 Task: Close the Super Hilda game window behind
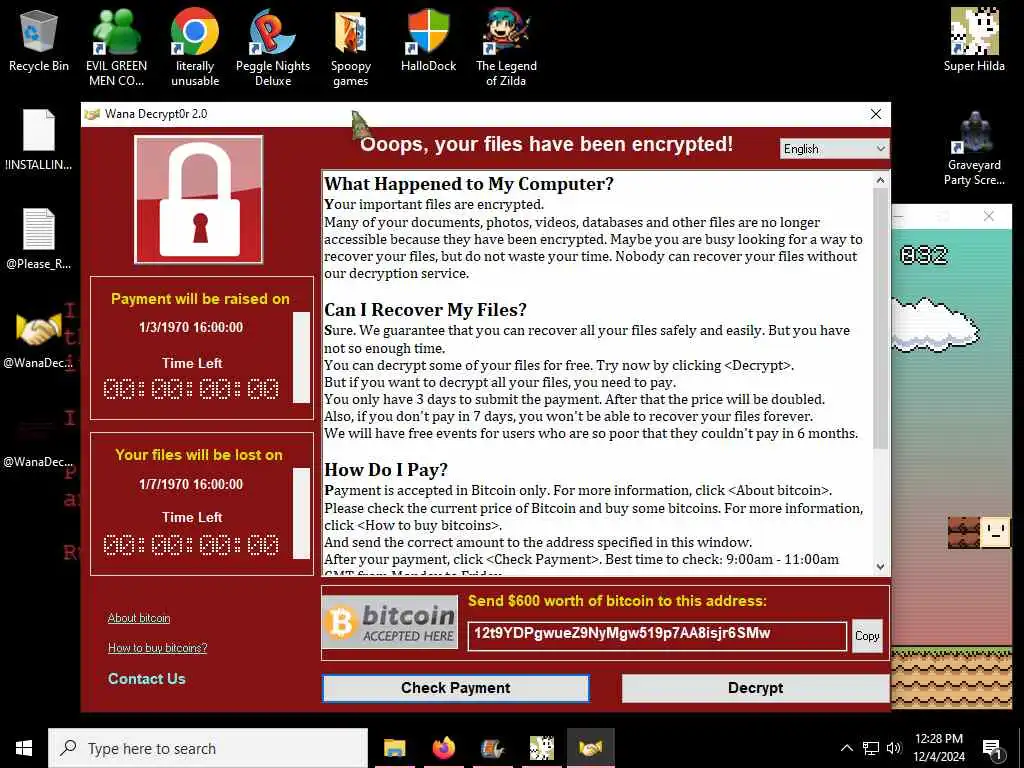[x=989, y=216]
